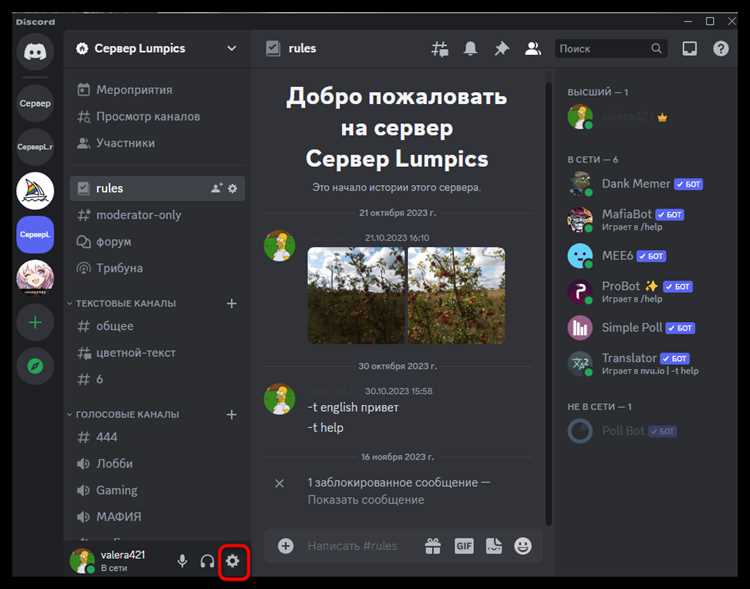Open Discord home direct messages icon
The height and width of the screenshot is (589, 750).
[x=35, y=52]
